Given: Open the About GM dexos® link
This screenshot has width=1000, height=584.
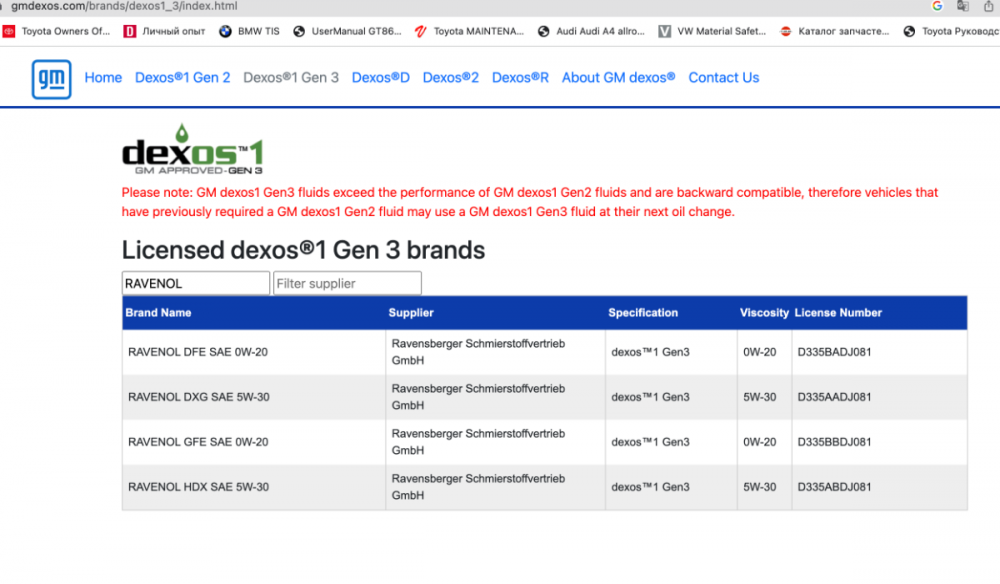Looking at the screenshot, I should 618,78.
